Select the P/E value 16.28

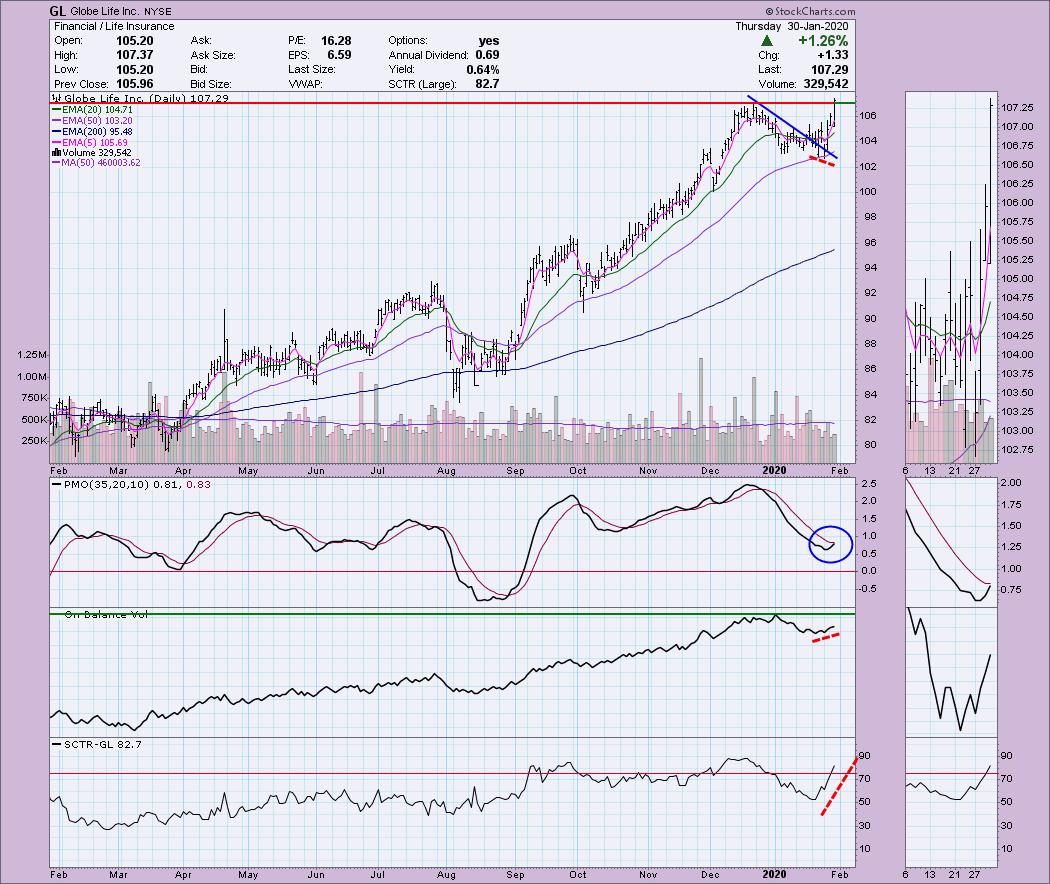pos(335,41)
